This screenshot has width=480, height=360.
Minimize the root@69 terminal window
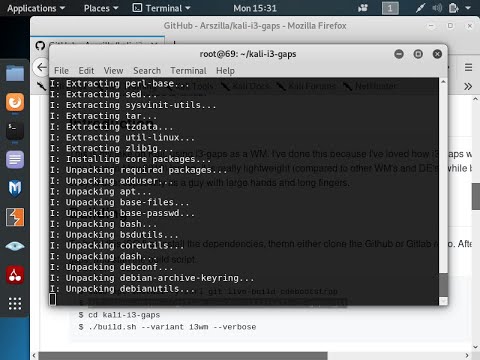pos(399,54)
